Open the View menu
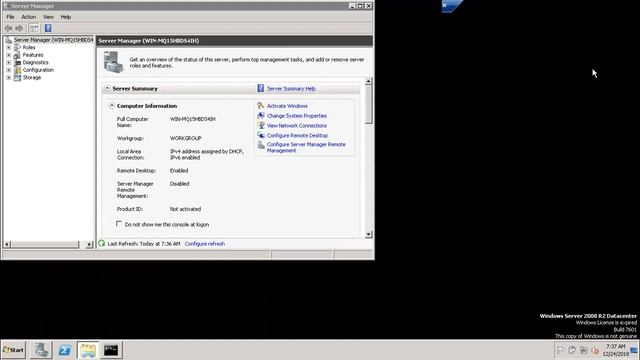This screenshot has height=360, width=640. coord(48,17)
